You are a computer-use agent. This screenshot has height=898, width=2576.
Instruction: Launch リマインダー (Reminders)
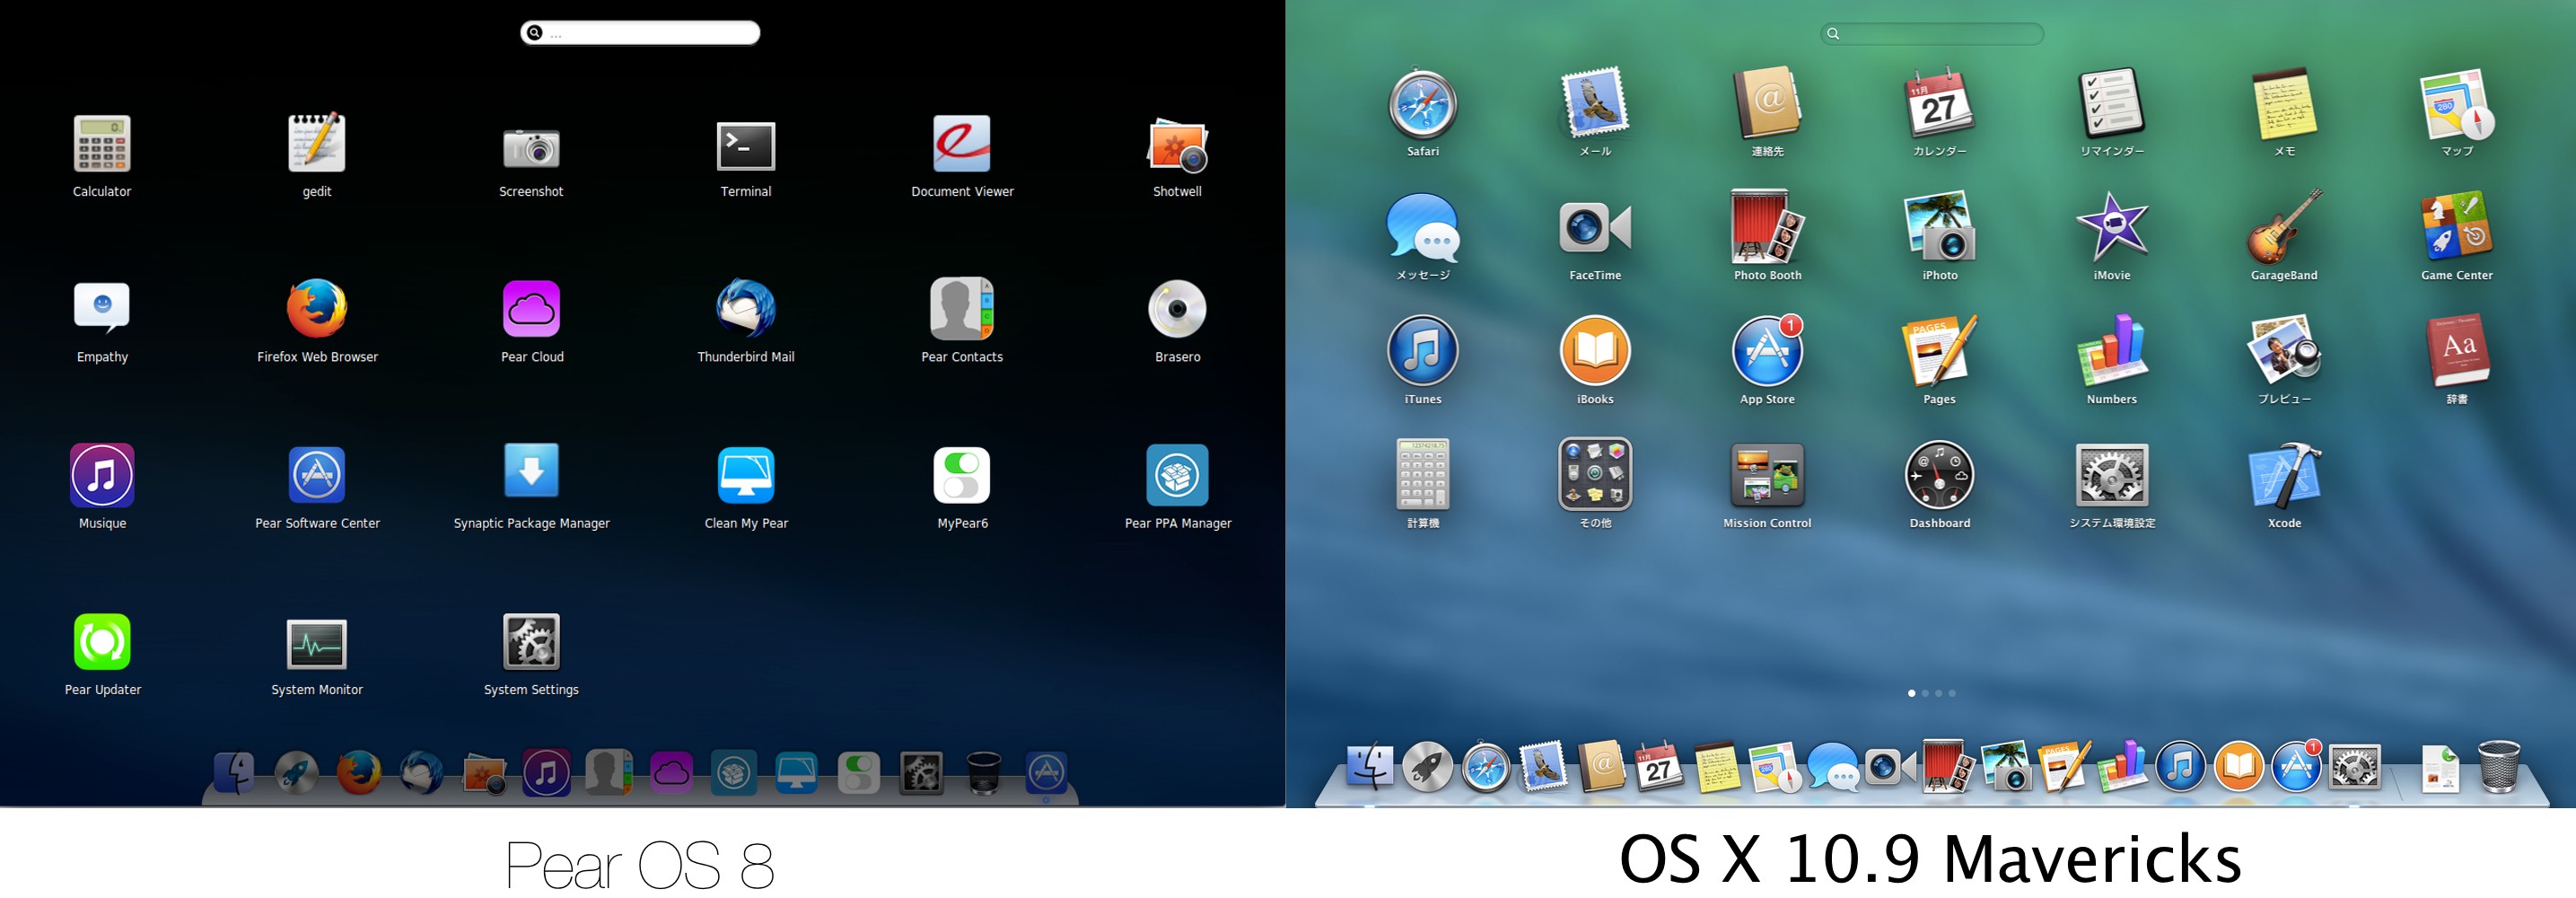[x=2112, y=103]
